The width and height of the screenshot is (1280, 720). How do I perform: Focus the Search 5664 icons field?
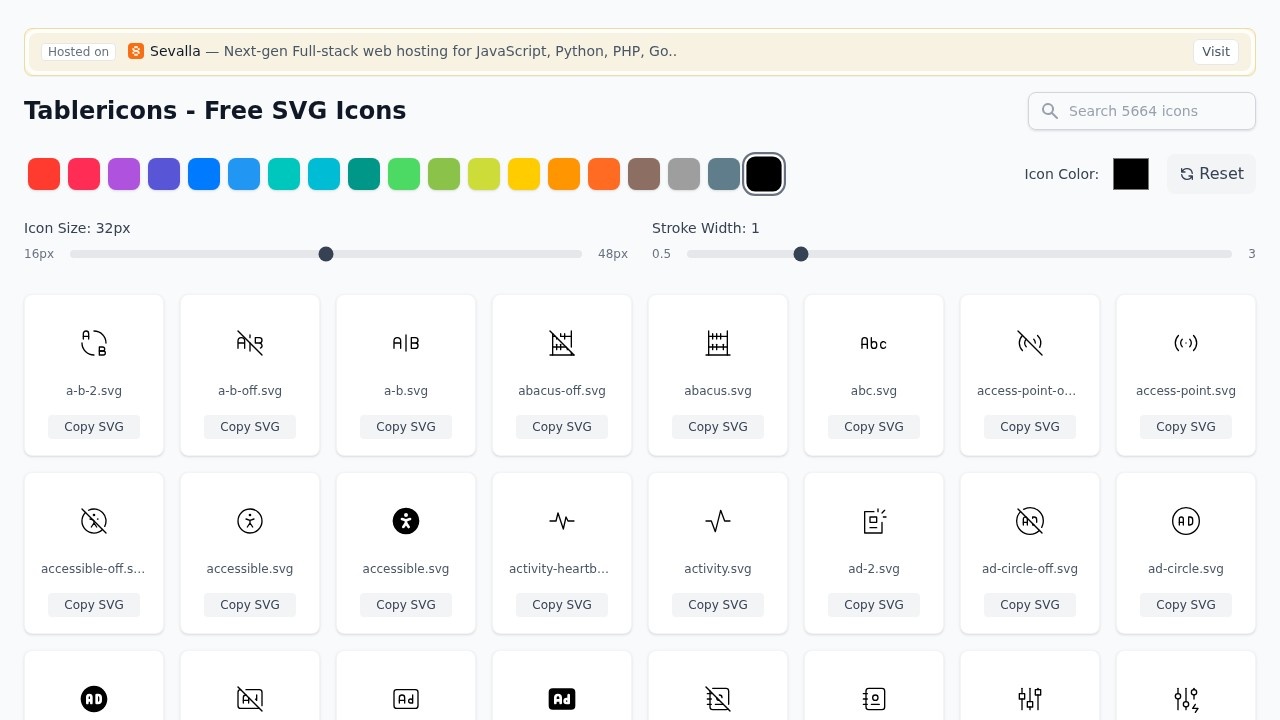click(x=1142, y=111)
